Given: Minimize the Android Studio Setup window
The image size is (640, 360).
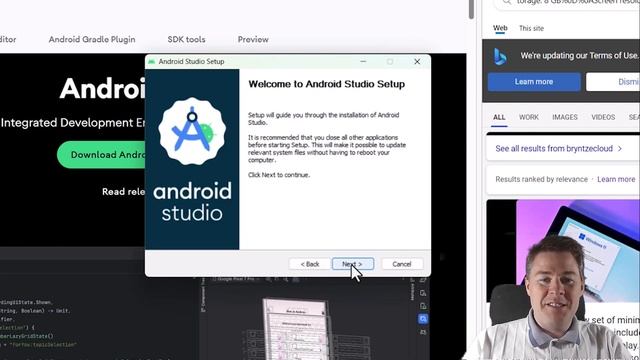Looking at the screenshot, I should click(x=363, y=62).
